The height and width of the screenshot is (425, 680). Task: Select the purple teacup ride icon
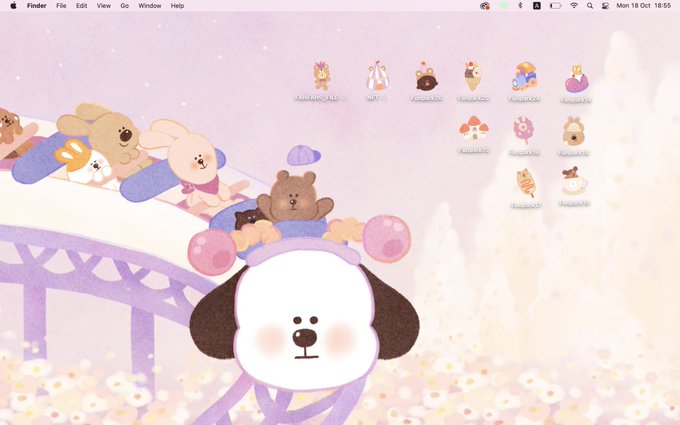pos(576,79)
